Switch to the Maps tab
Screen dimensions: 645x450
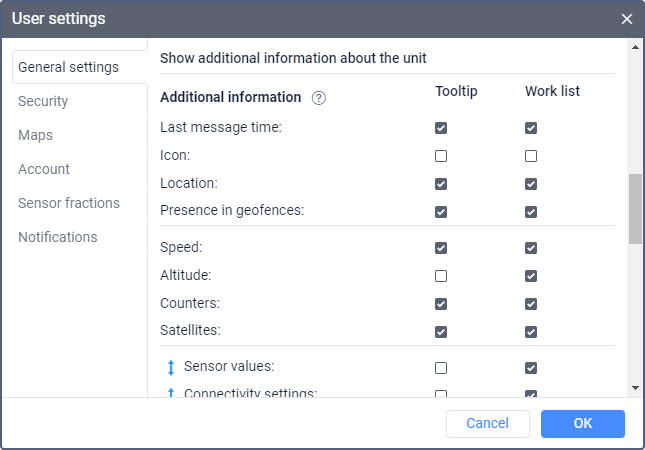35,135
